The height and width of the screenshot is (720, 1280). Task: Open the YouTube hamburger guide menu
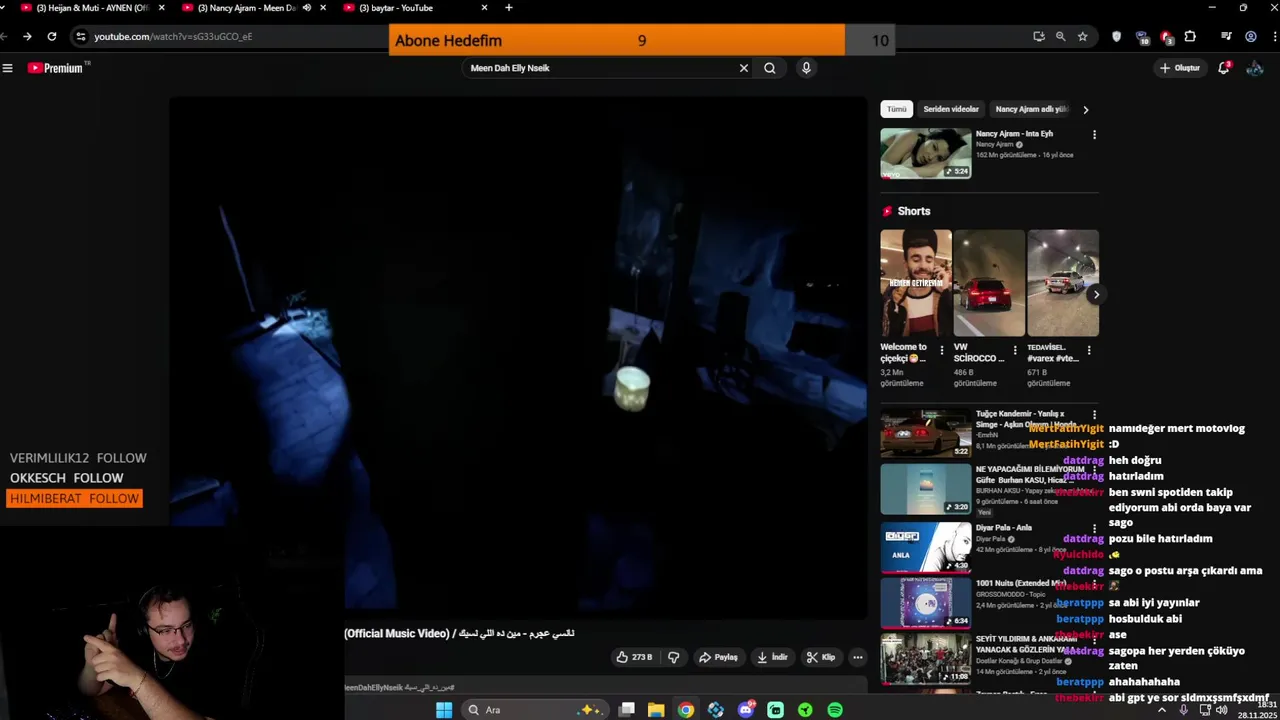[8, 68]
